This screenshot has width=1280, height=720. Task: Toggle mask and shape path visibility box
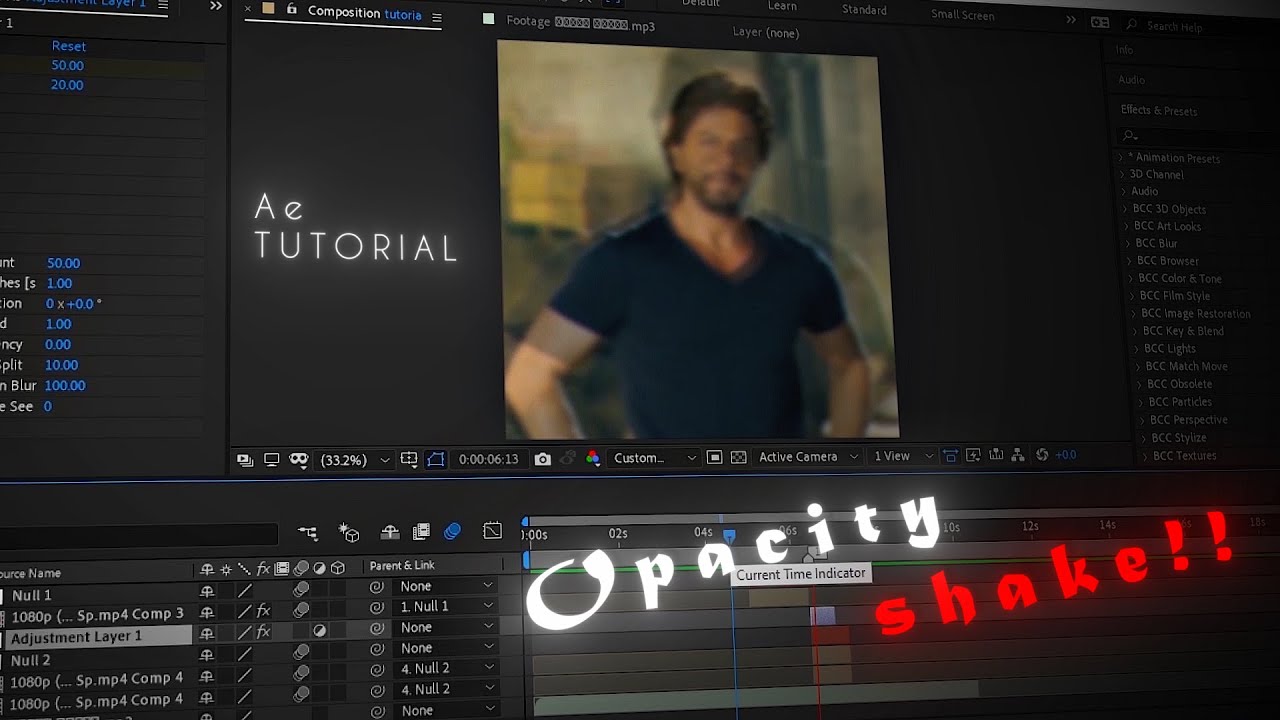click(x=436, y=459)
